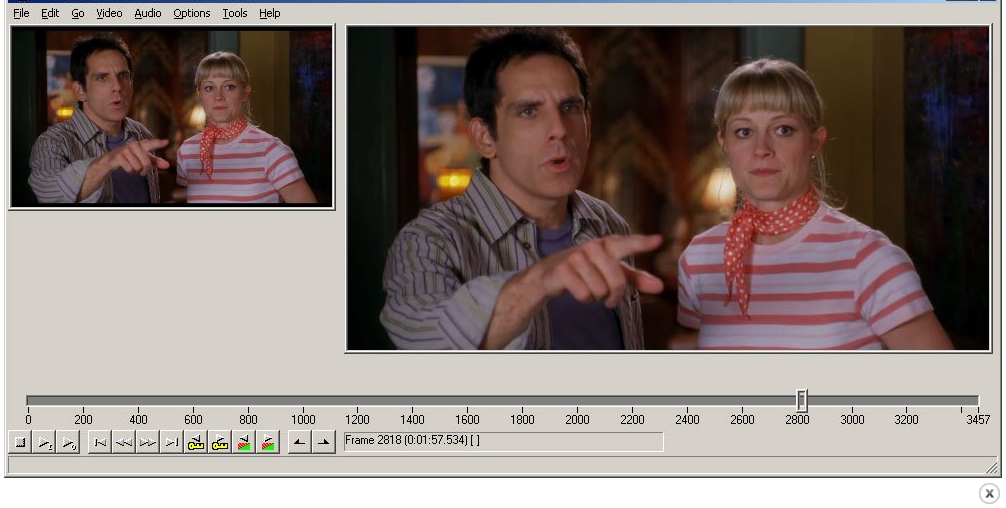The height and width of the screenshot is (508, 1006).
Task: Click timeline at frame 3200 label
Action: click(x=906, y=419)
